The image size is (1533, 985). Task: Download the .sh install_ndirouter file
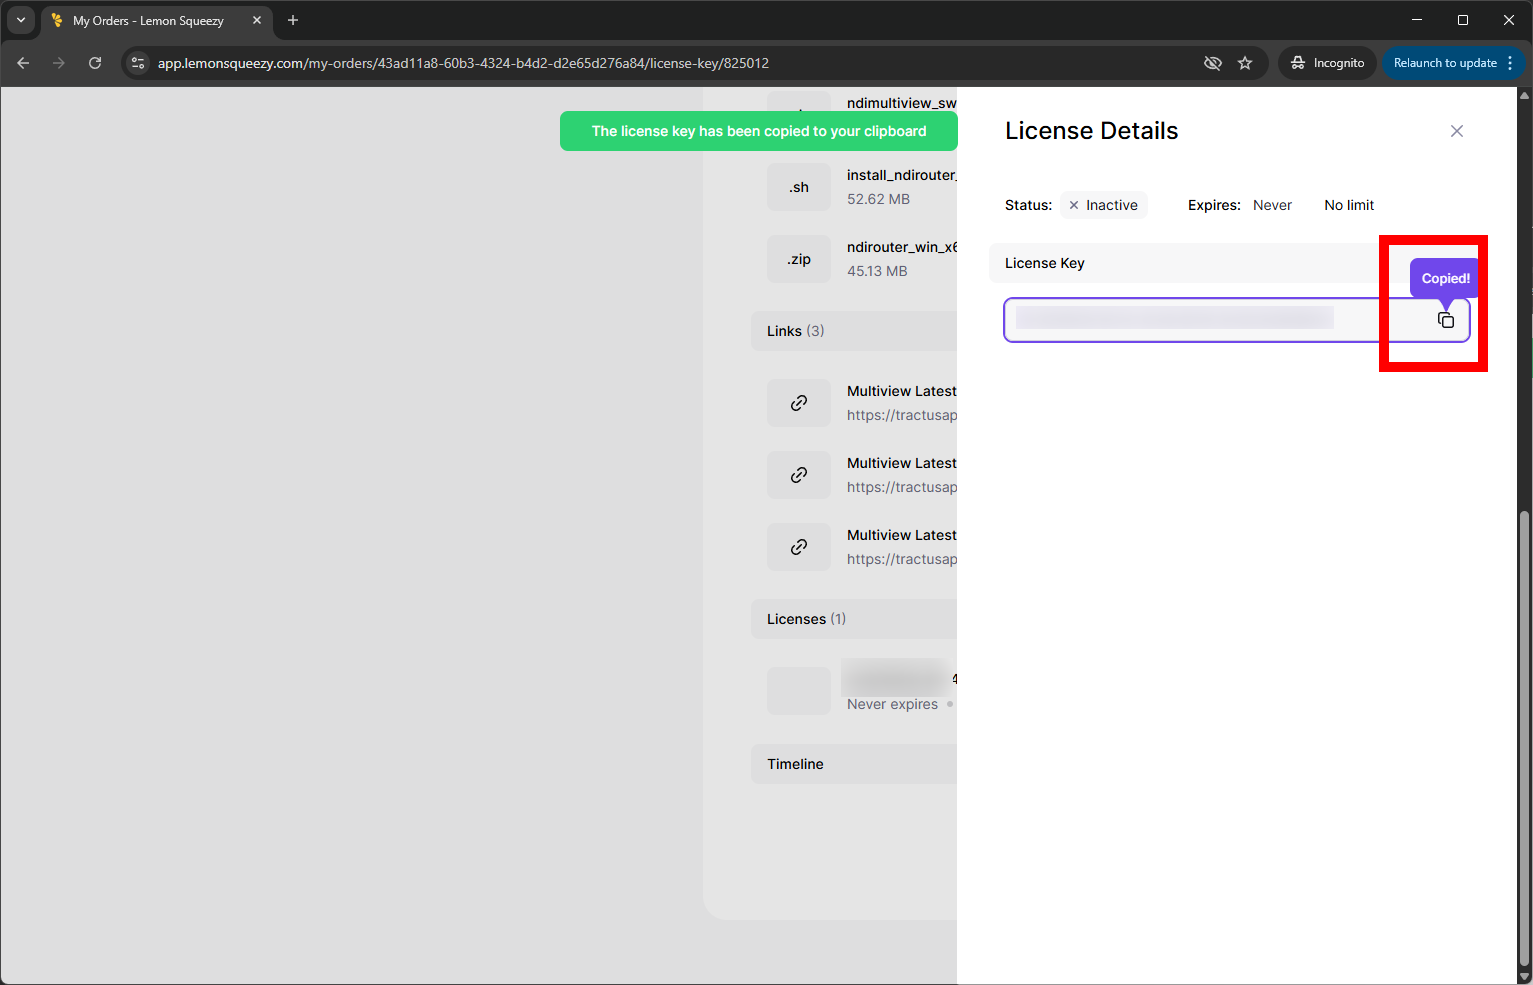[798, 187]
